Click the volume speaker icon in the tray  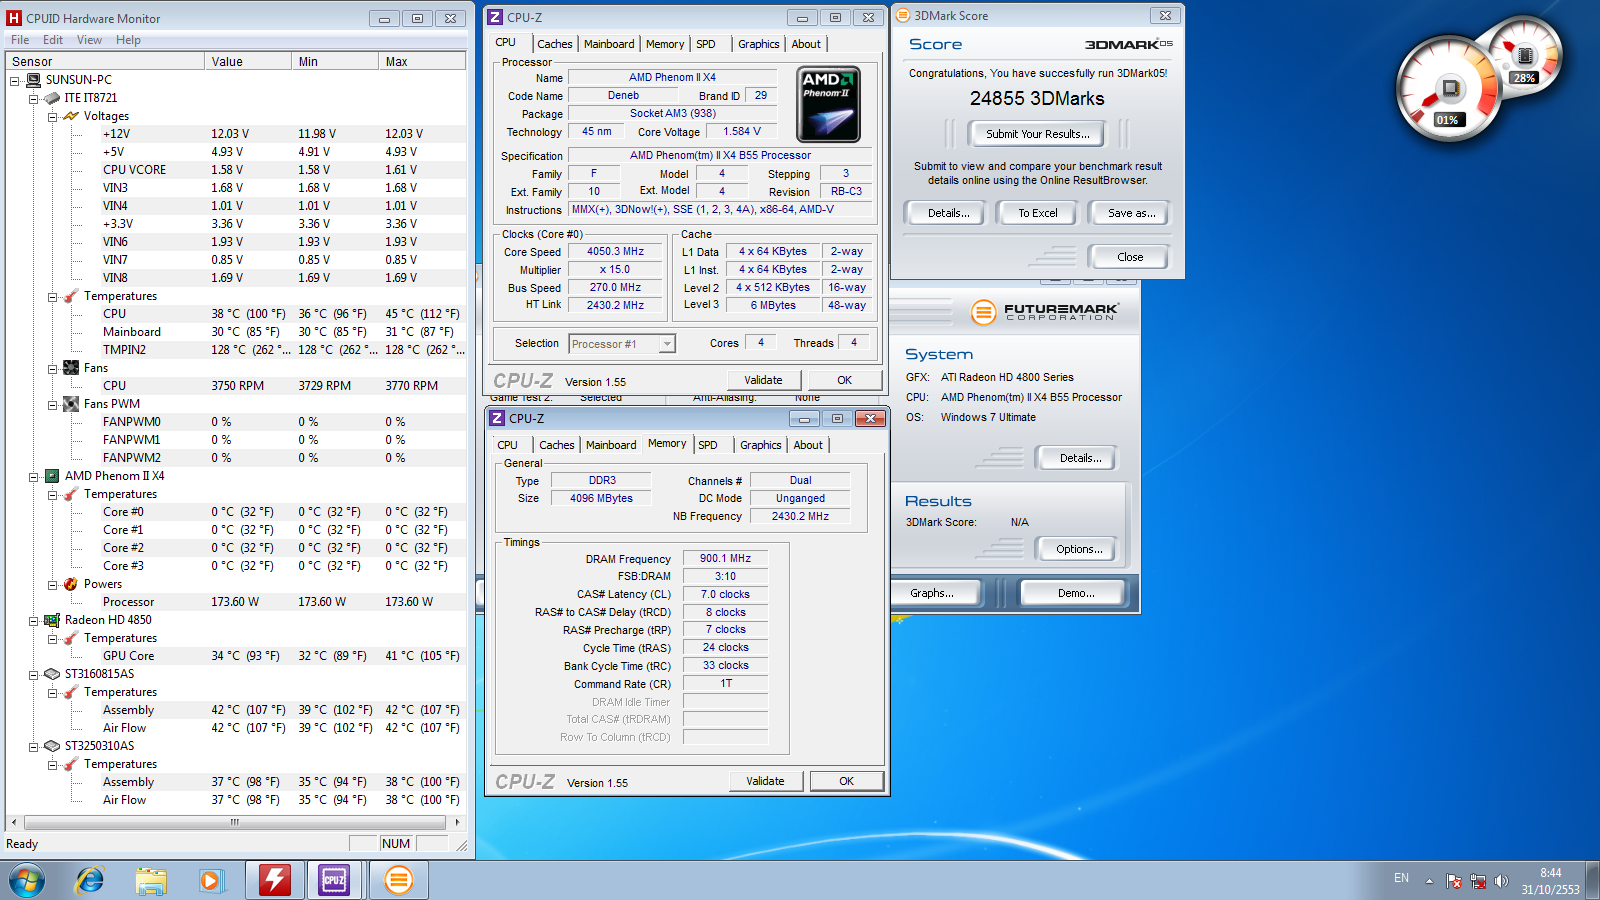coord(1500,881)
